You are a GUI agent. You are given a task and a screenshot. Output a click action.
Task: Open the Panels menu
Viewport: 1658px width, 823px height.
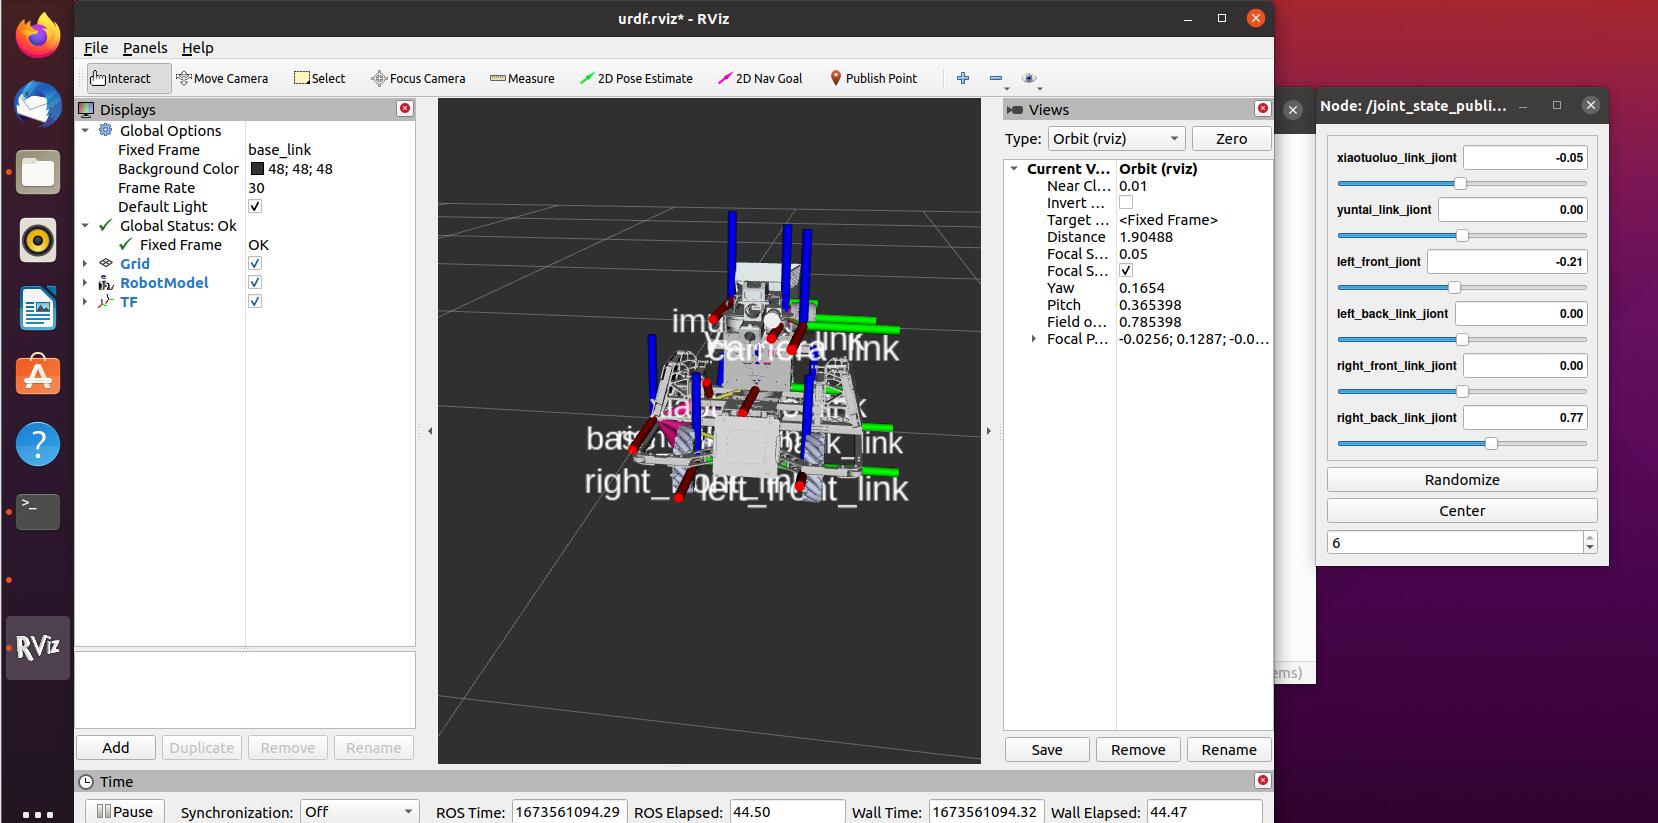[x=145, y=48]
